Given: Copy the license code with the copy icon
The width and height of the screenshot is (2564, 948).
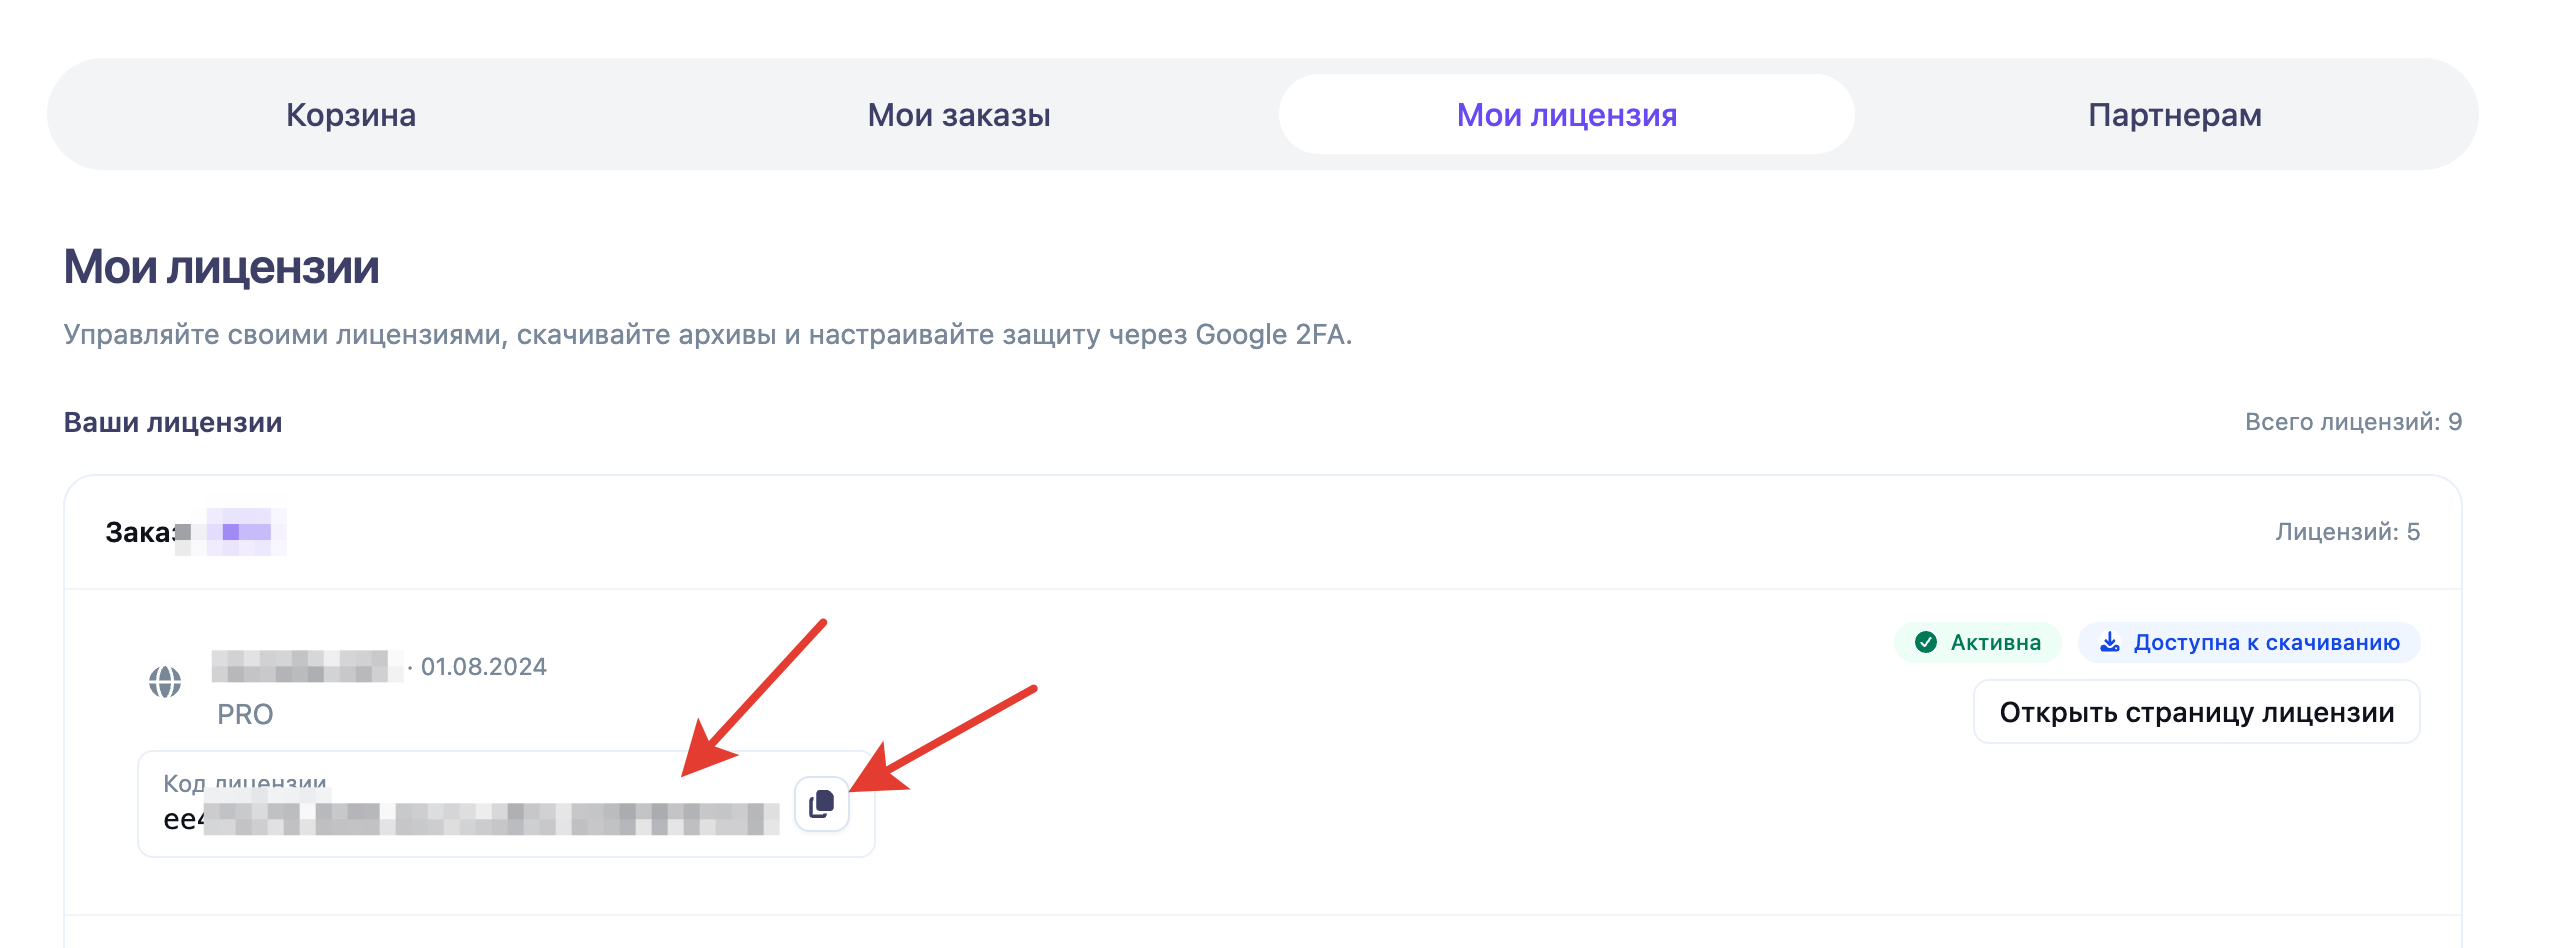Looking at the screenshot, I should pos(821,804).
